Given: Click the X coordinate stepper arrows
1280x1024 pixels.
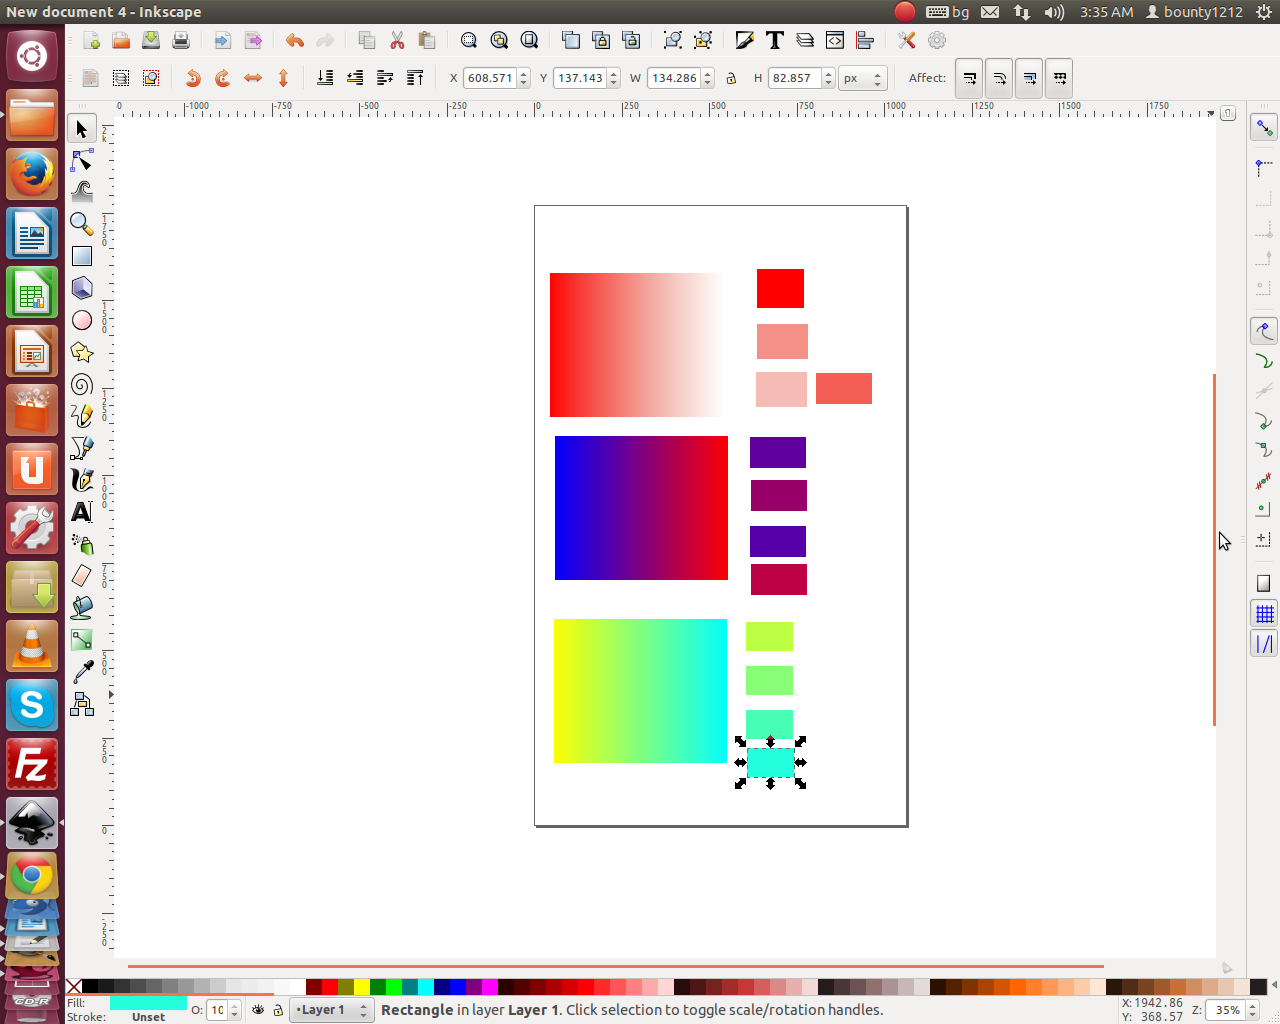Looking at the screenshot, I should coord(524,78).
